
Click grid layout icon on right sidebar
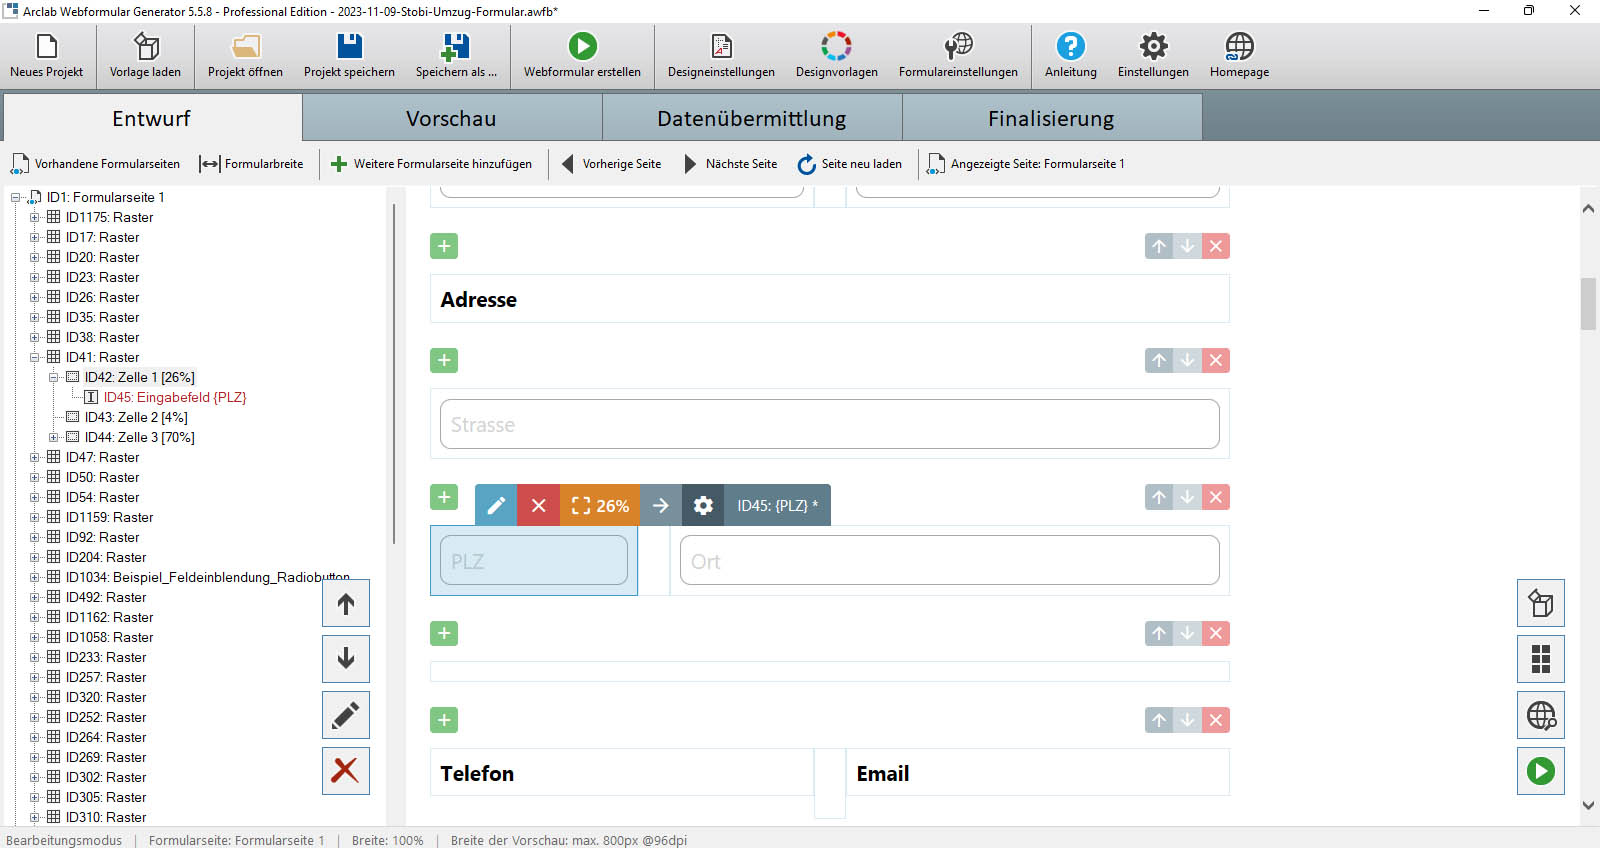click(x=1540, y=659)
